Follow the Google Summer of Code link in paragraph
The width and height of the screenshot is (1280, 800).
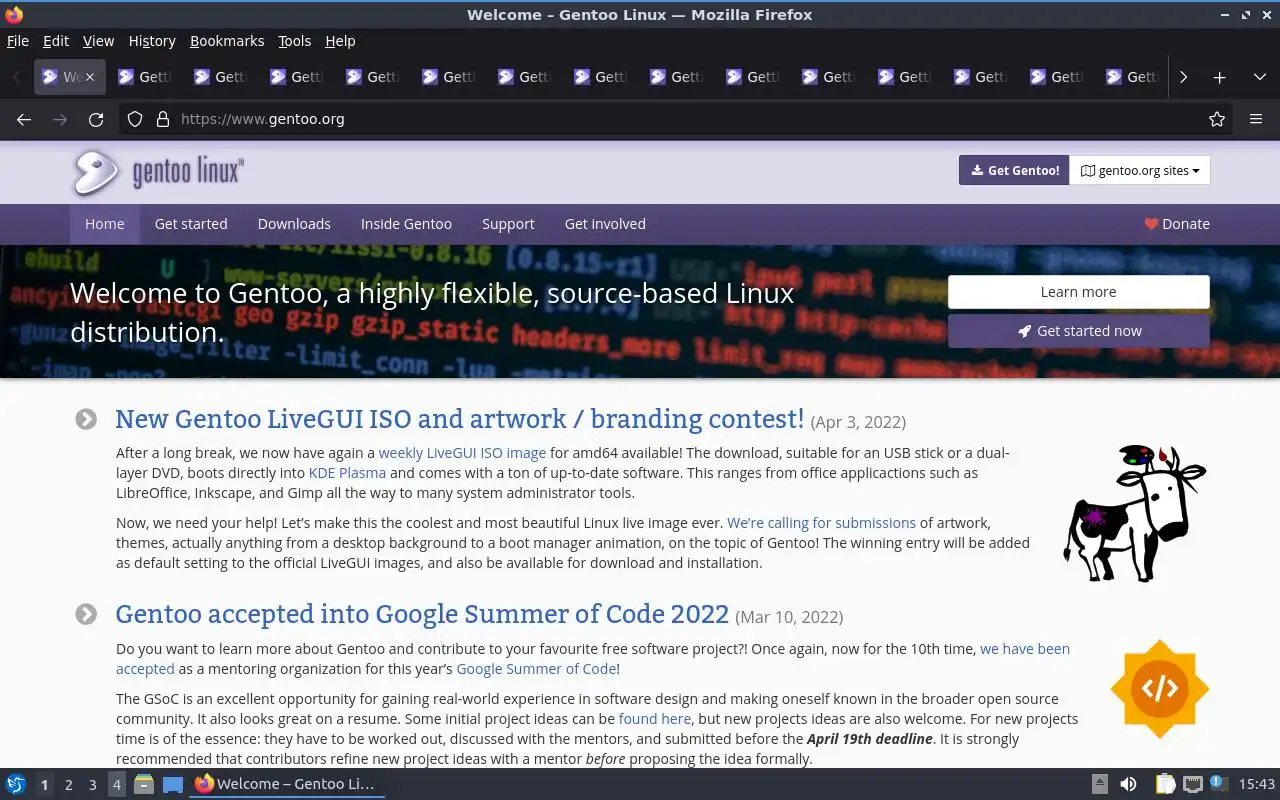point(536,669)
